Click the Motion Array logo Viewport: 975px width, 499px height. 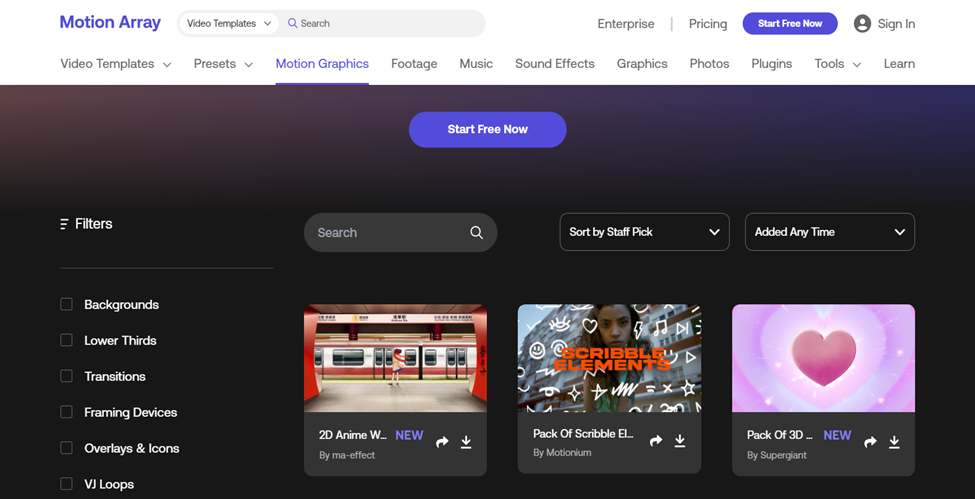[110, 22]
